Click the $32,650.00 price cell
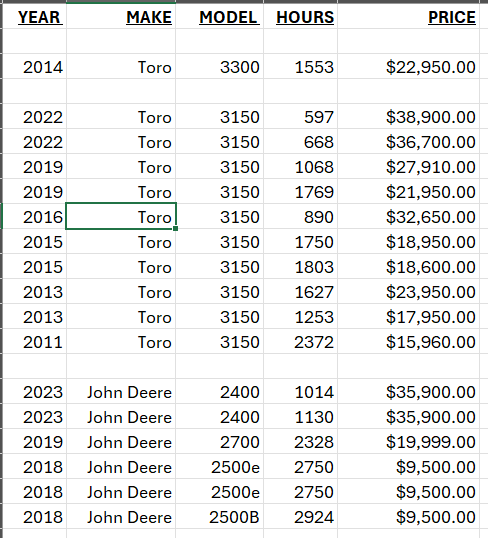The height and width of the screenshot is (538, 488). tap(408, 217)
